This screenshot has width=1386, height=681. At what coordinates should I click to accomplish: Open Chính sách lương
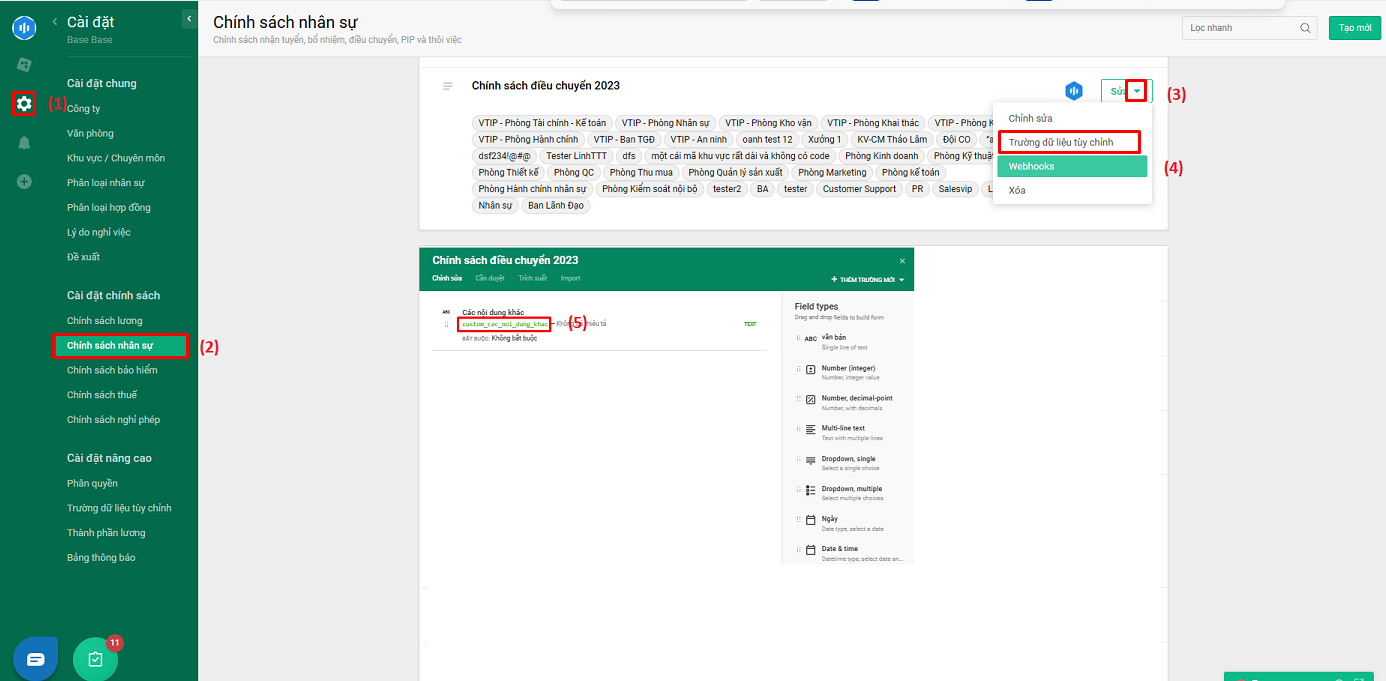[105, 320]
